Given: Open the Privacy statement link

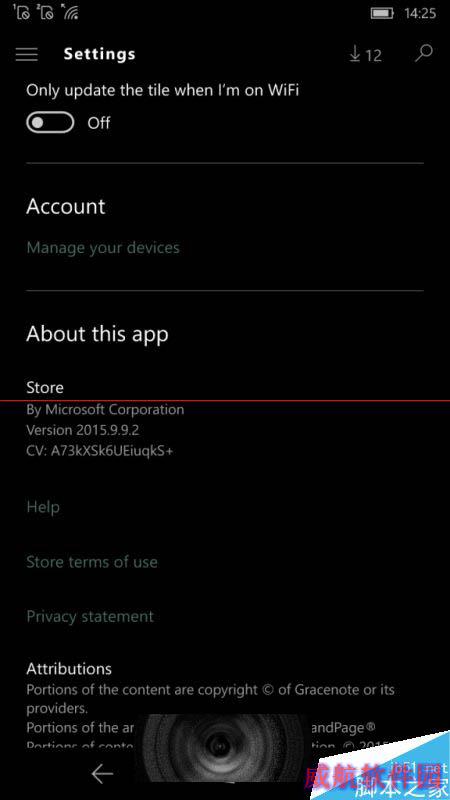Looking at the screenshot, I should coord(90,616).
